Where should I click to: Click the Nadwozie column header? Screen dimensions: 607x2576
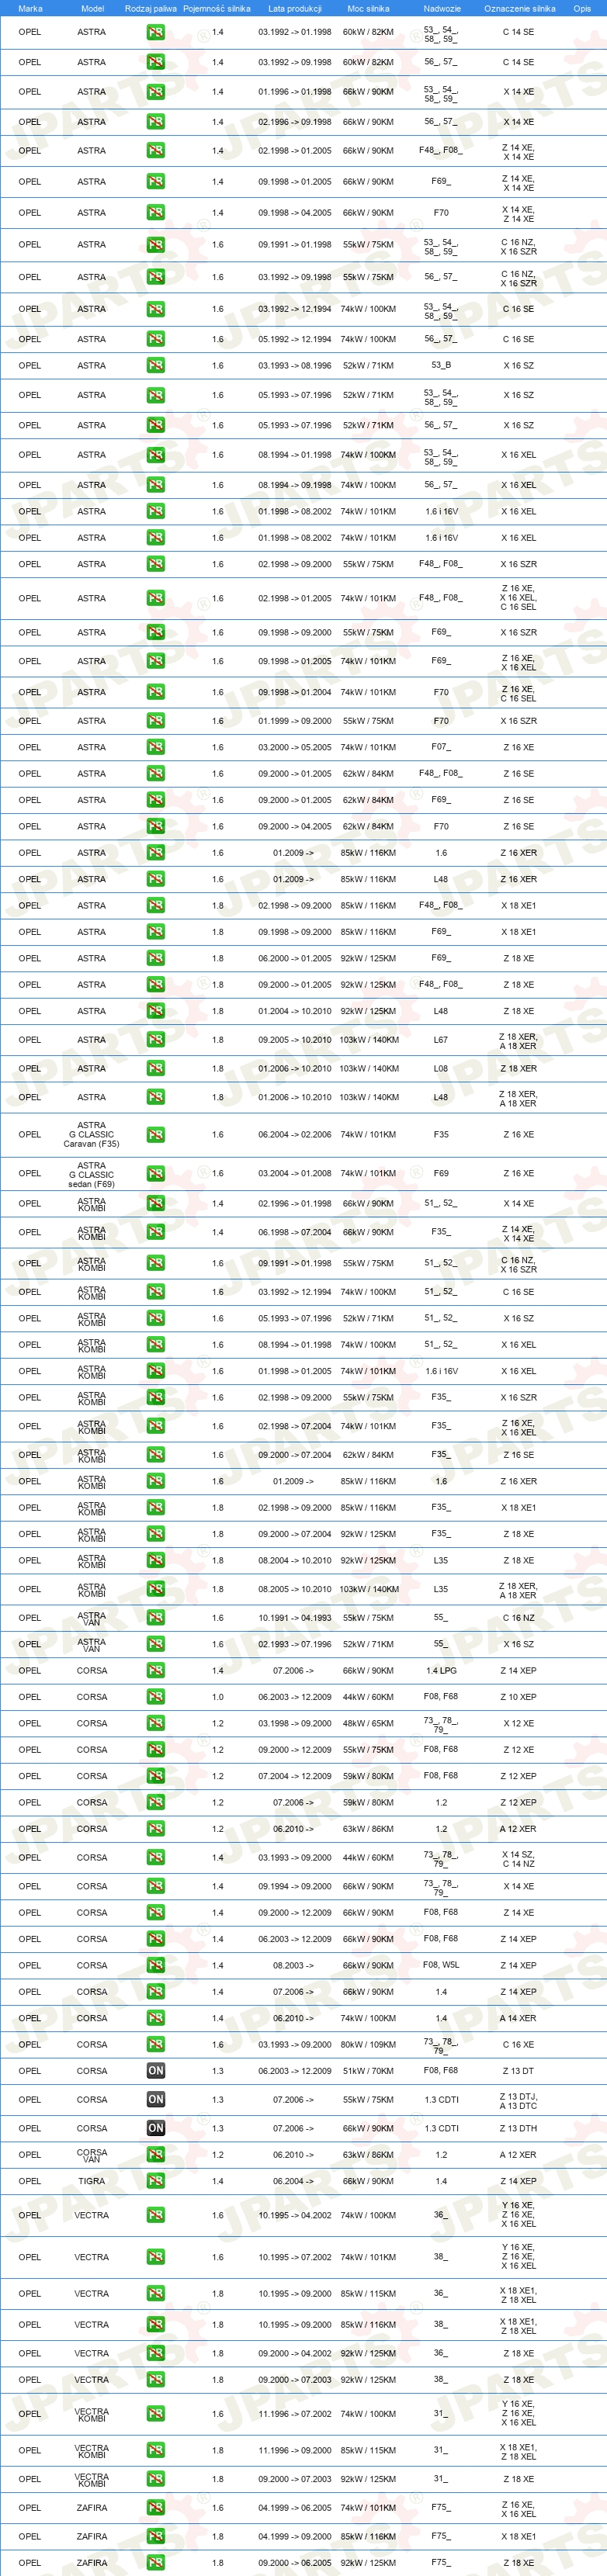[441, 8]
